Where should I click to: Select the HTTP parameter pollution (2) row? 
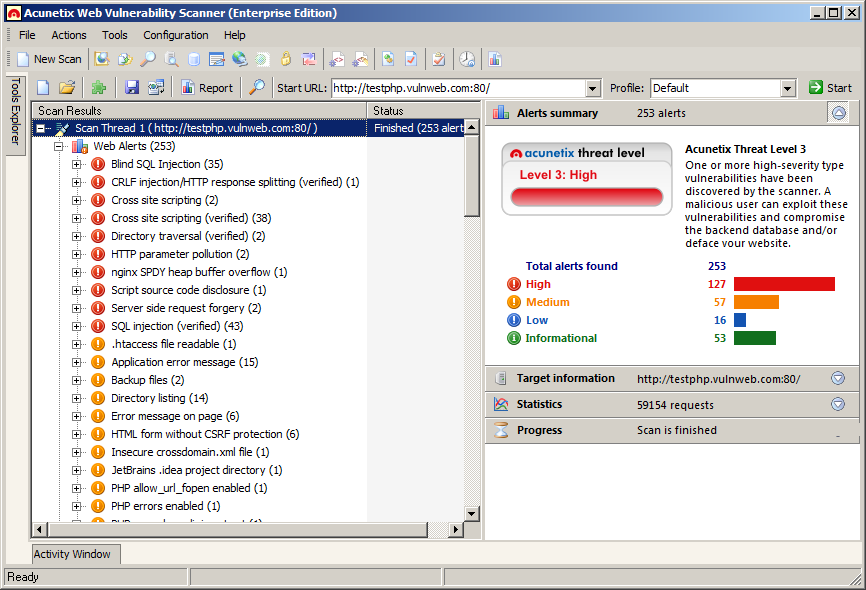180,254
